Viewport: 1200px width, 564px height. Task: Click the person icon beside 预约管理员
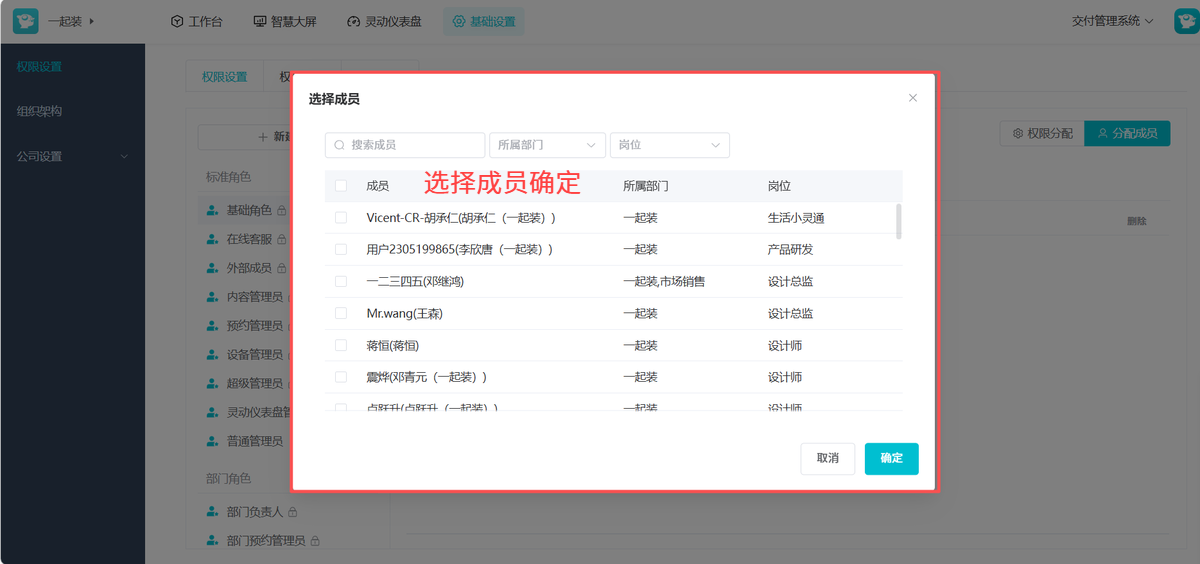pyautogui.click(x=212, y=326)
